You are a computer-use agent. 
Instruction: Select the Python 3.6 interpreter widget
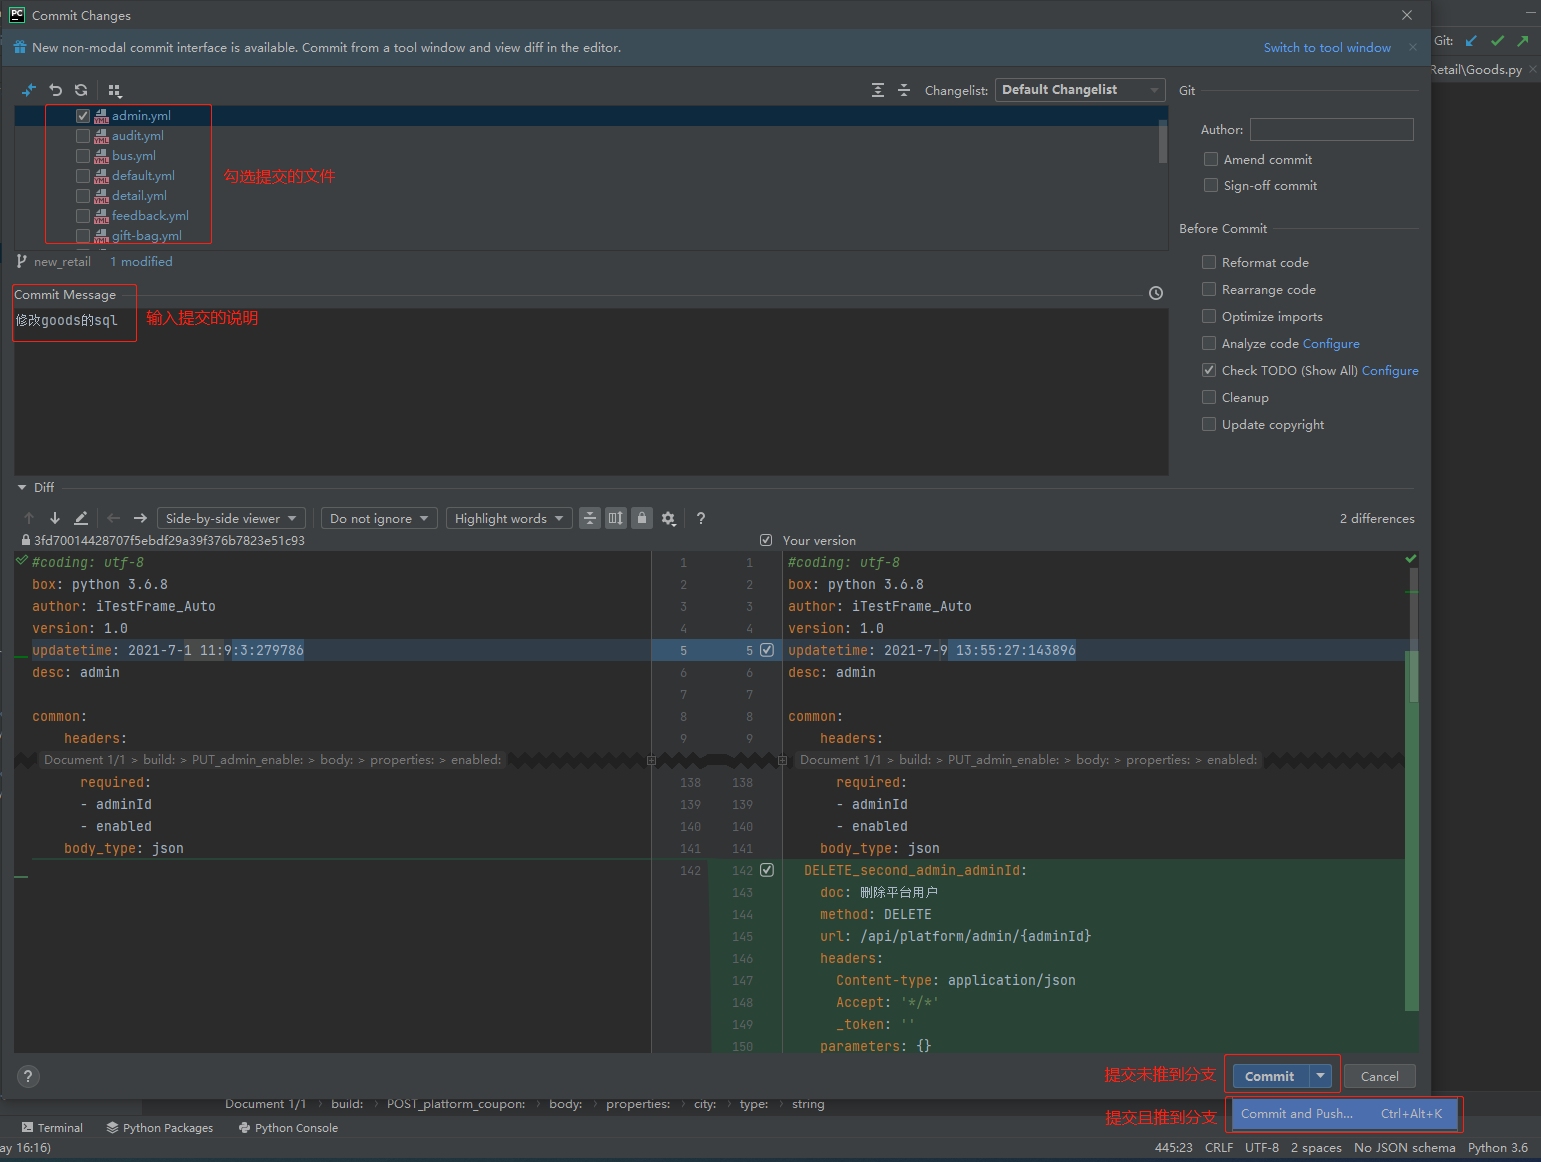[x=1497, y=1147]
